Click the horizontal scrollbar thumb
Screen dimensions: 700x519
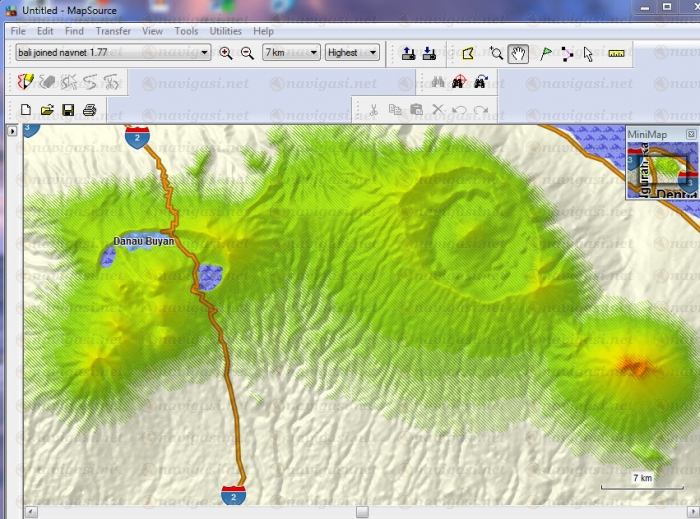coord(362,512)
